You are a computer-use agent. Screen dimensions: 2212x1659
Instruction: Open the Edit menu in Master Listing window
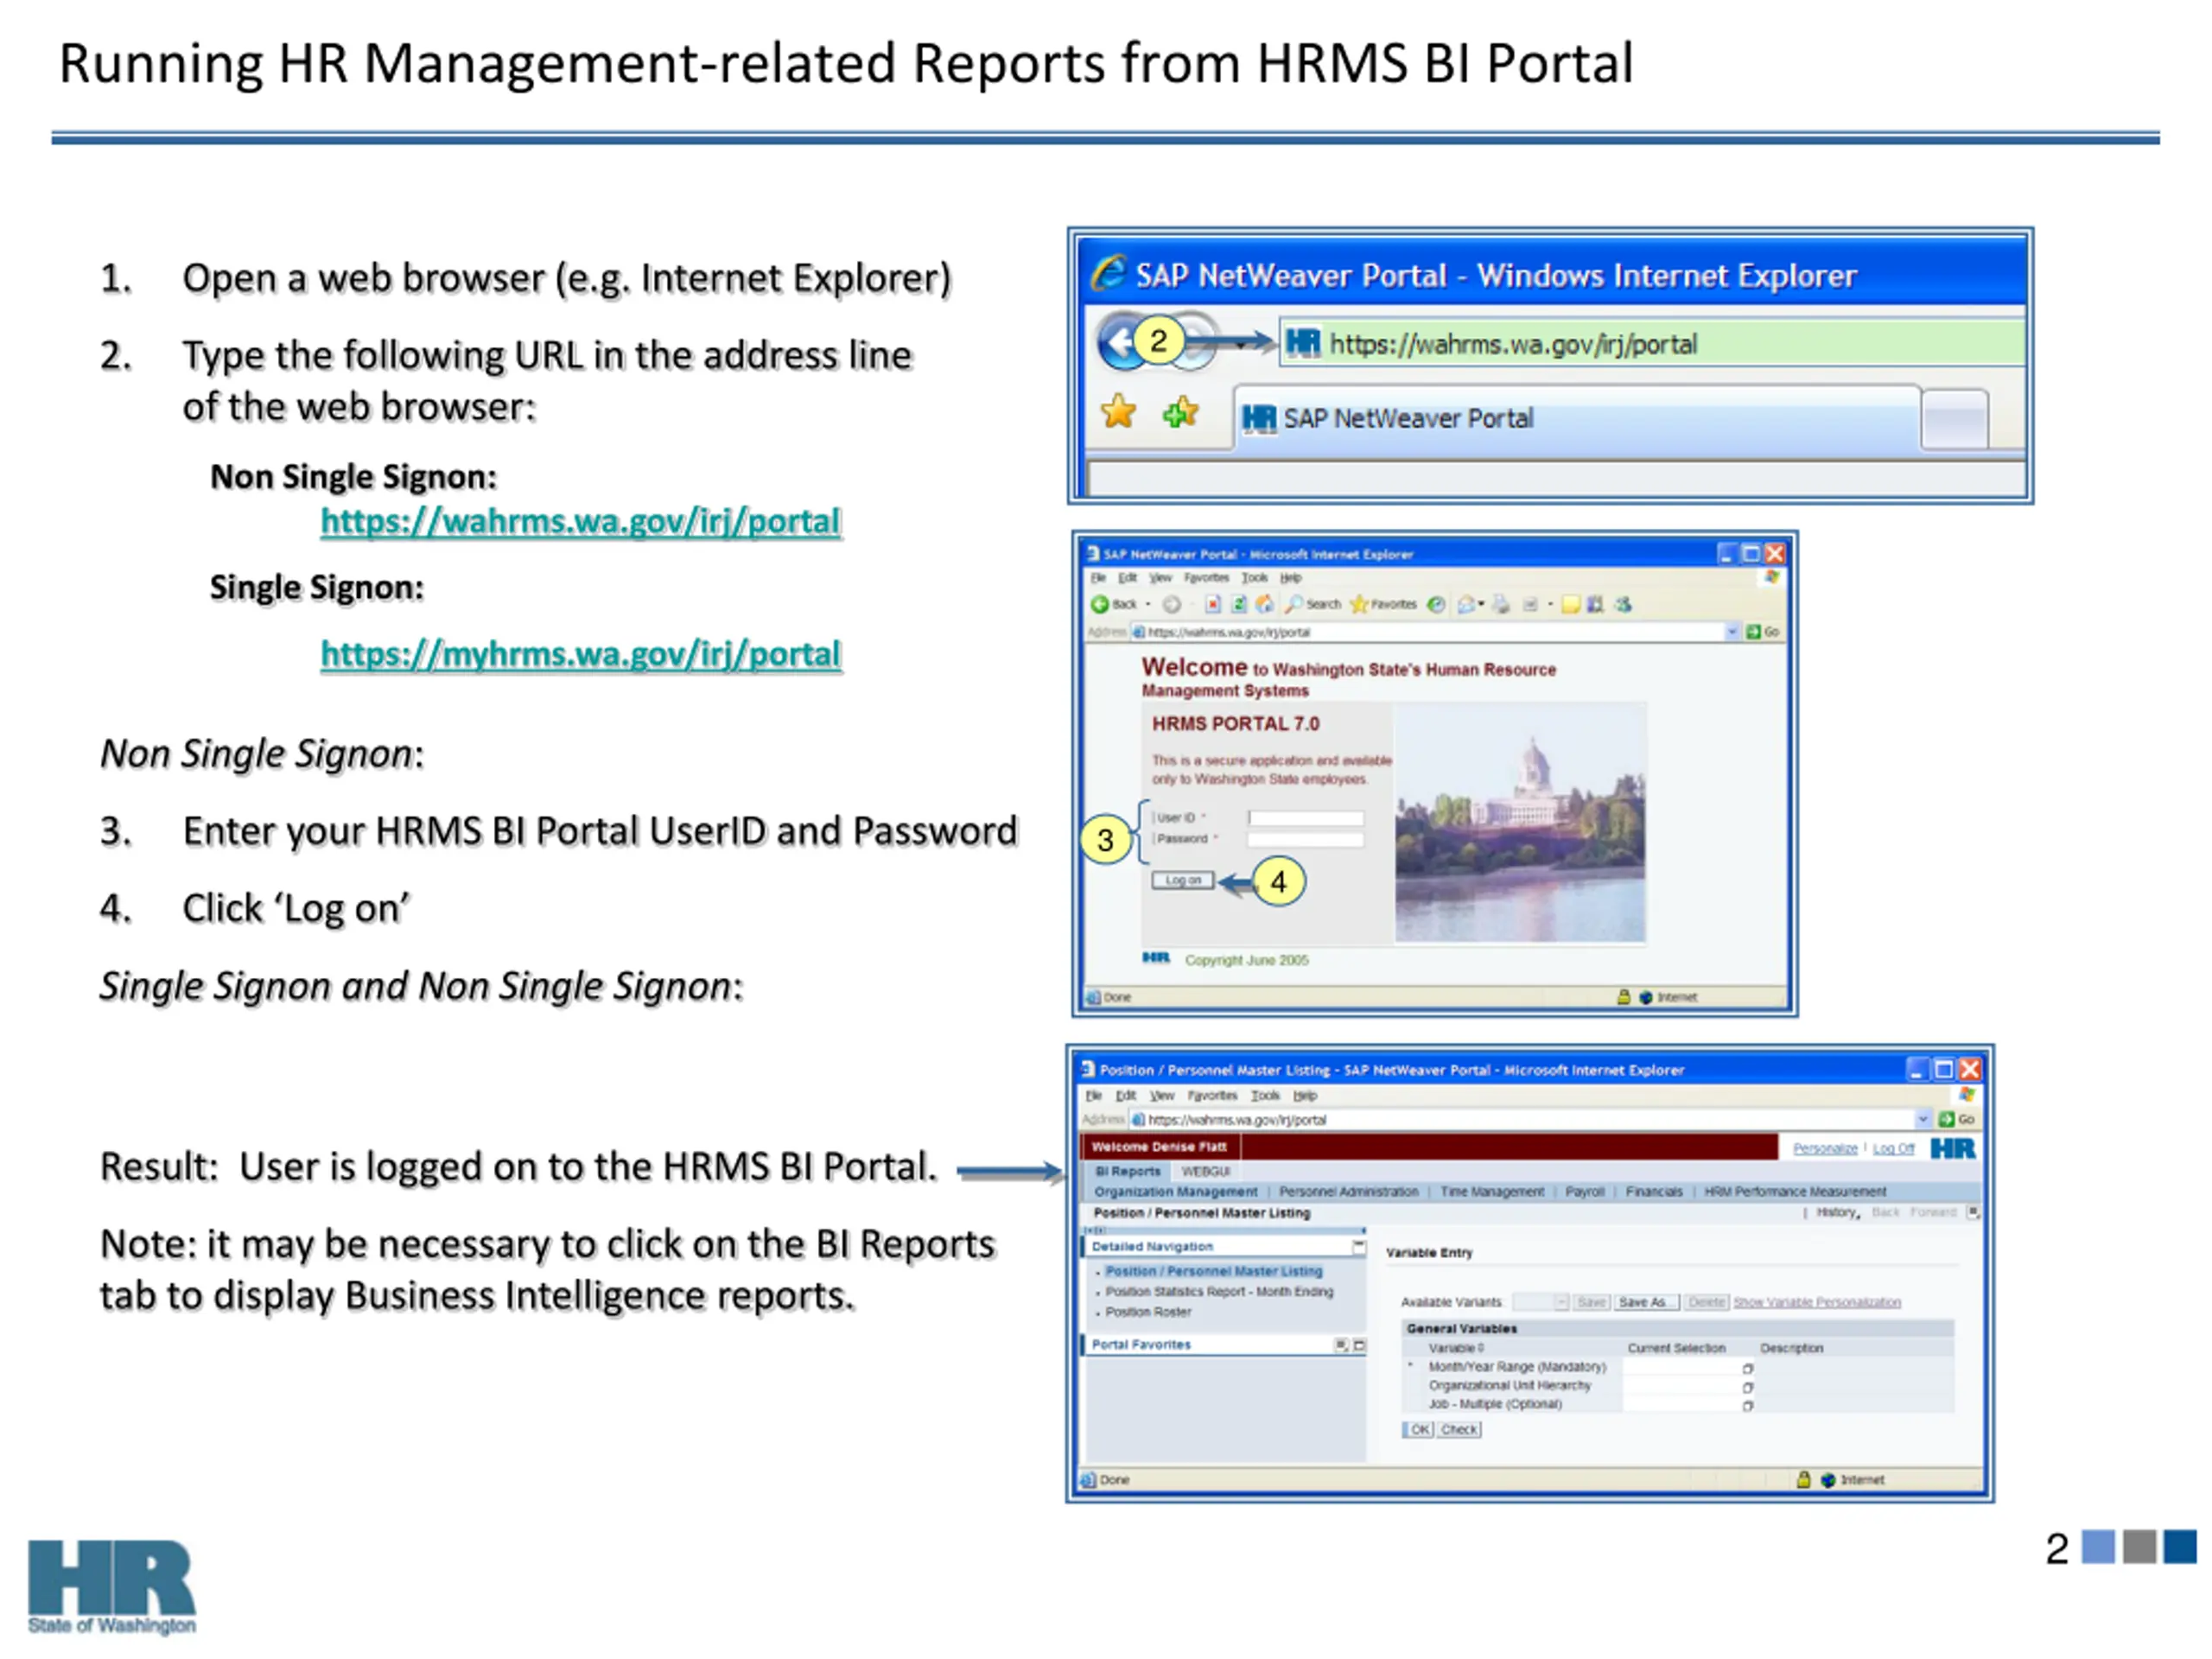click(x=1126, y=1095)
